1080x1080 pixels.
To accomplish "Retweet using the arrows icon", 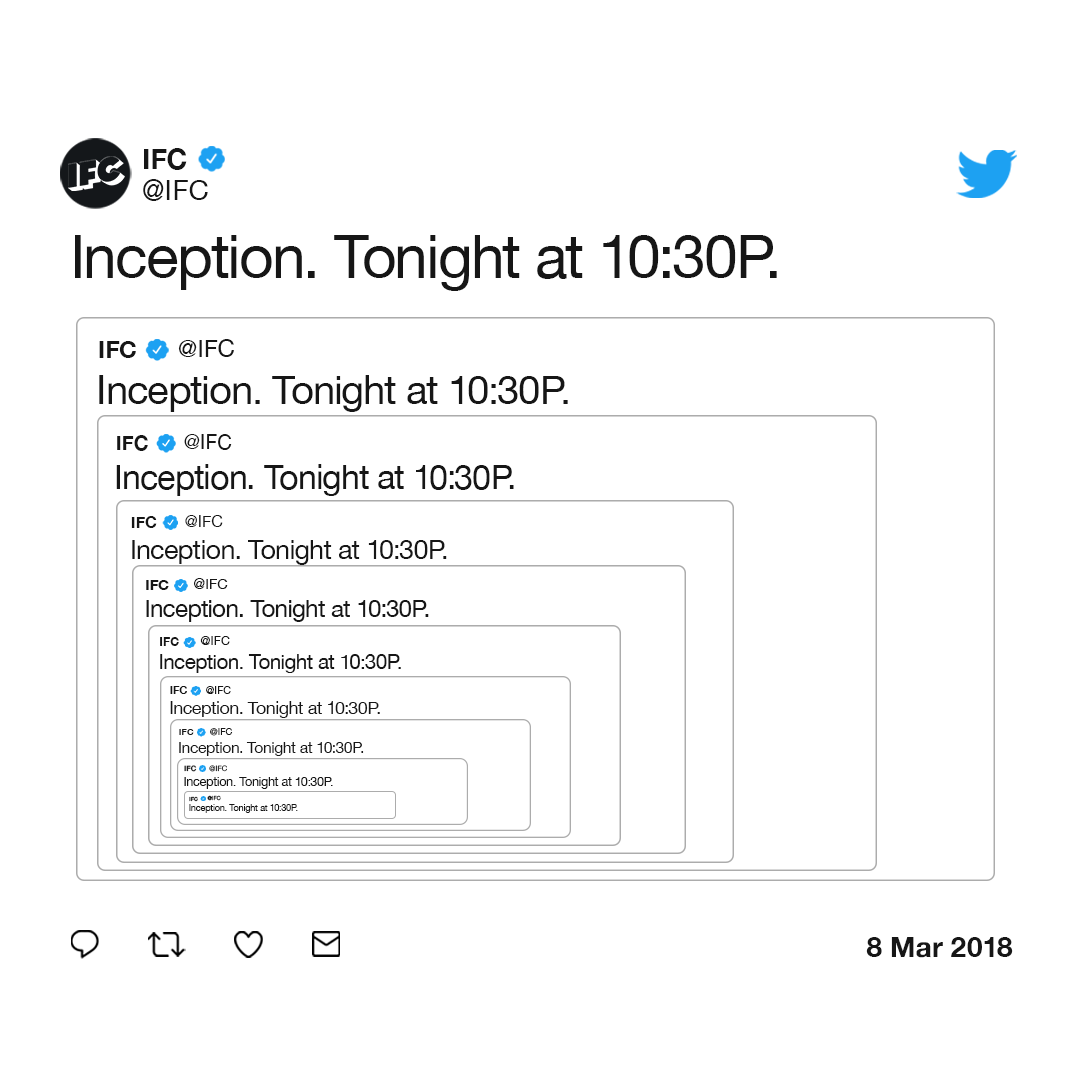I will 166,944.
